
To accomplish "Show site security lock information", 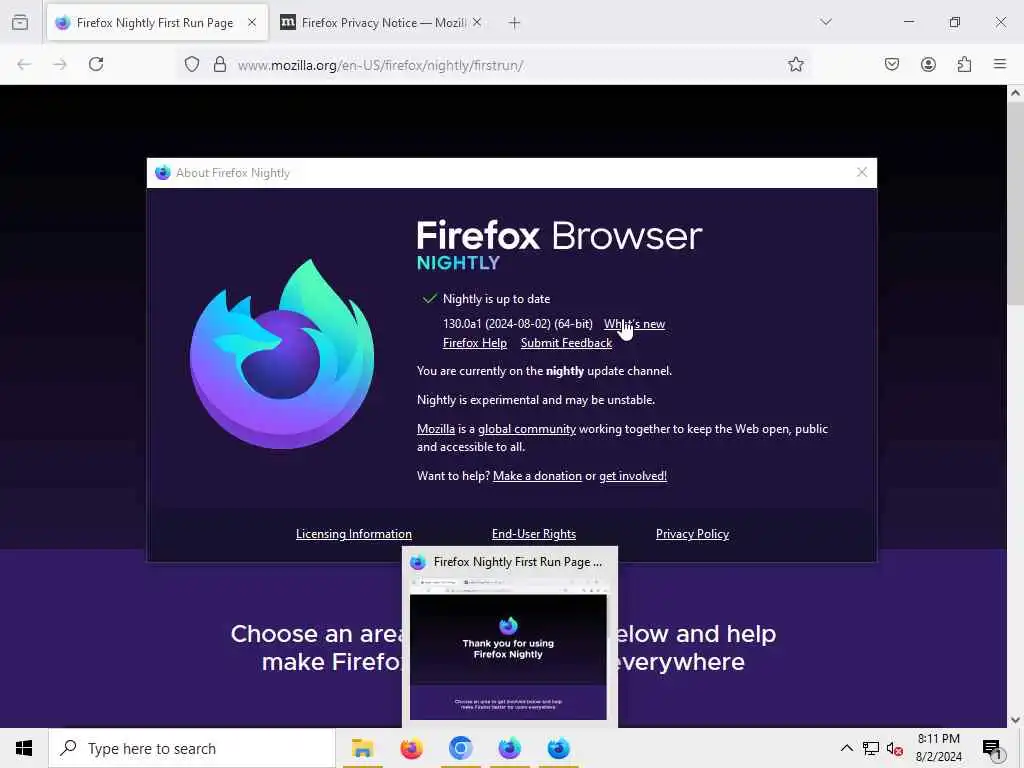I will tap(220, 65).
